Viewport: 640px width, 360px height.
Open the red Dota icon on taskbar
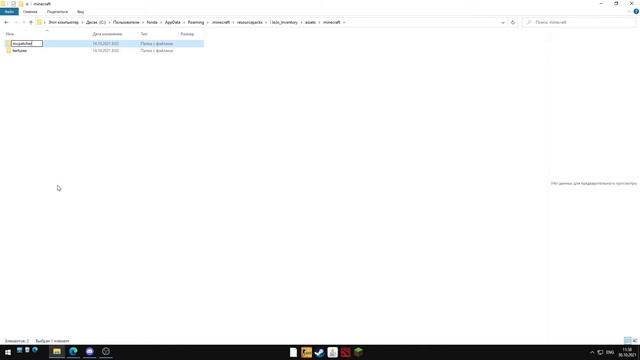pyautogui.click(x=346, y=352)
